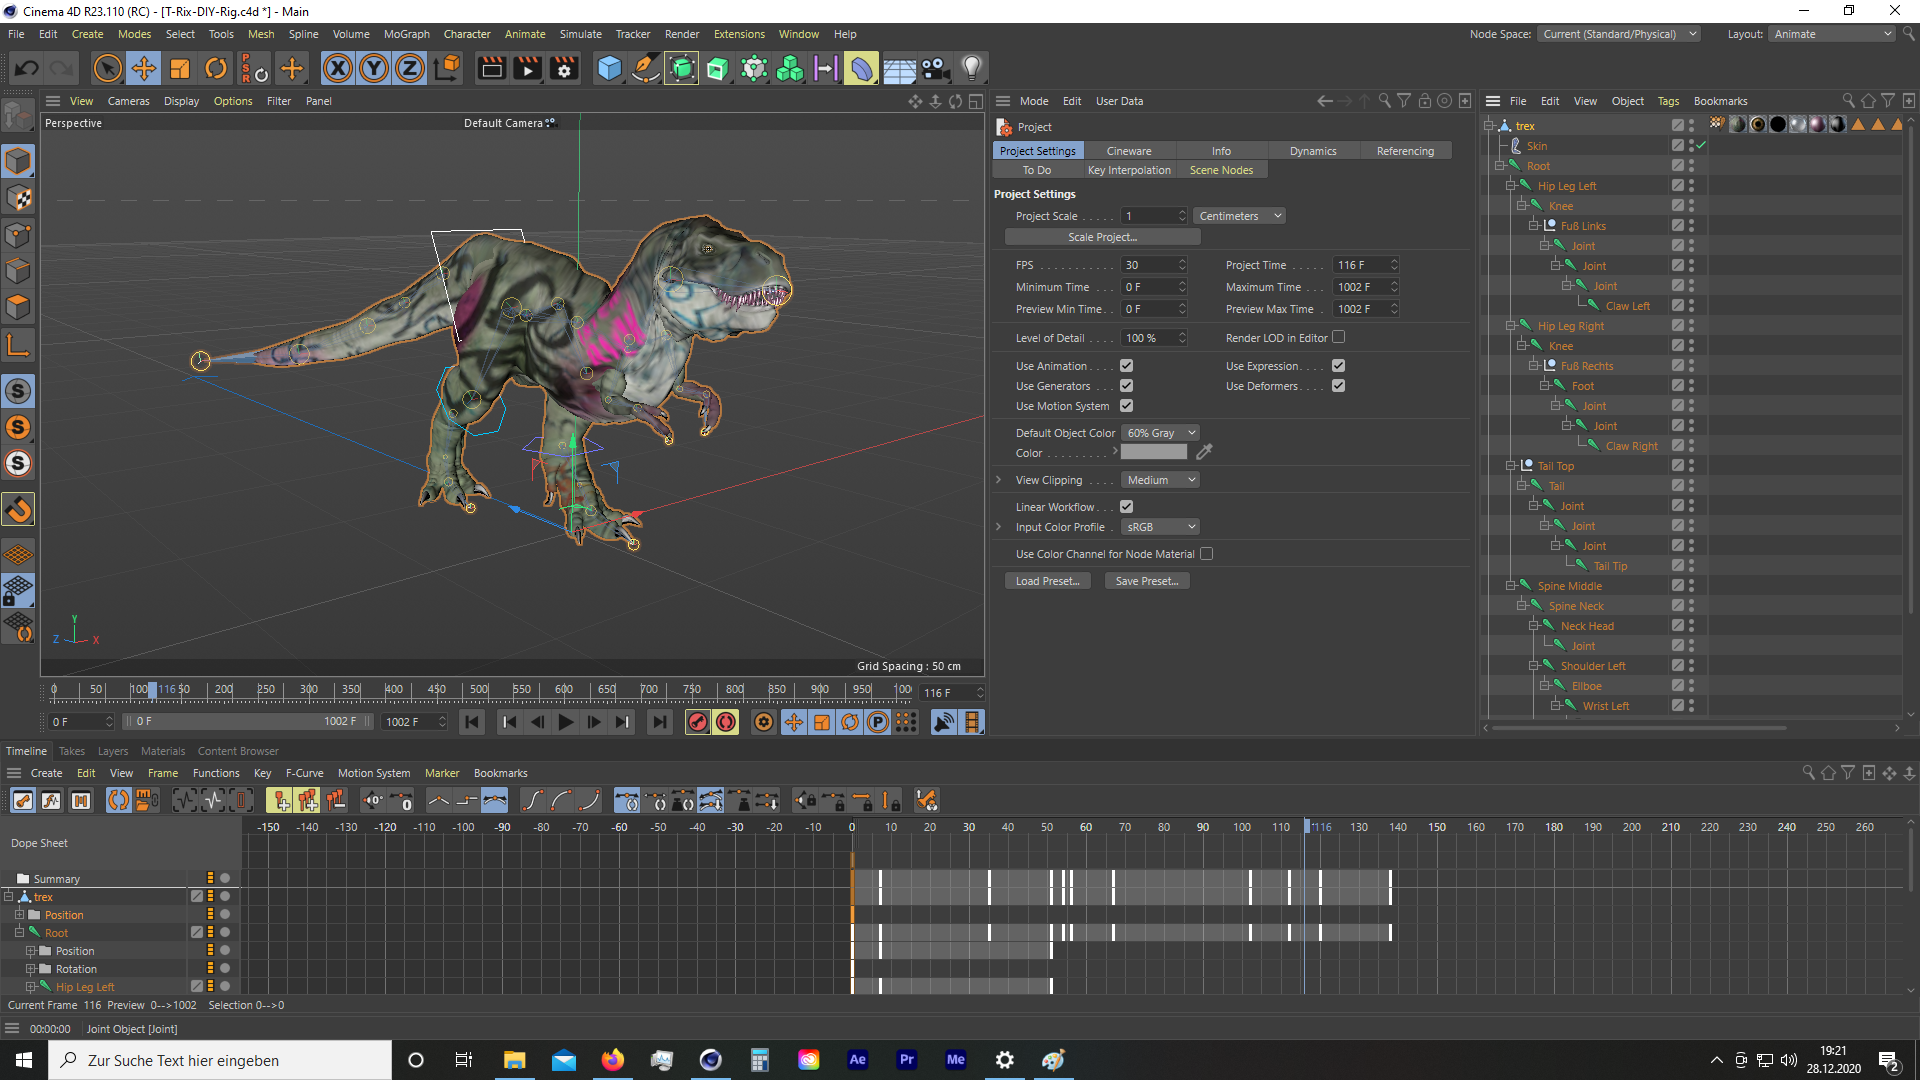Go to Start of animation button
The image size is (1920, 1080).
click(472, 722)
